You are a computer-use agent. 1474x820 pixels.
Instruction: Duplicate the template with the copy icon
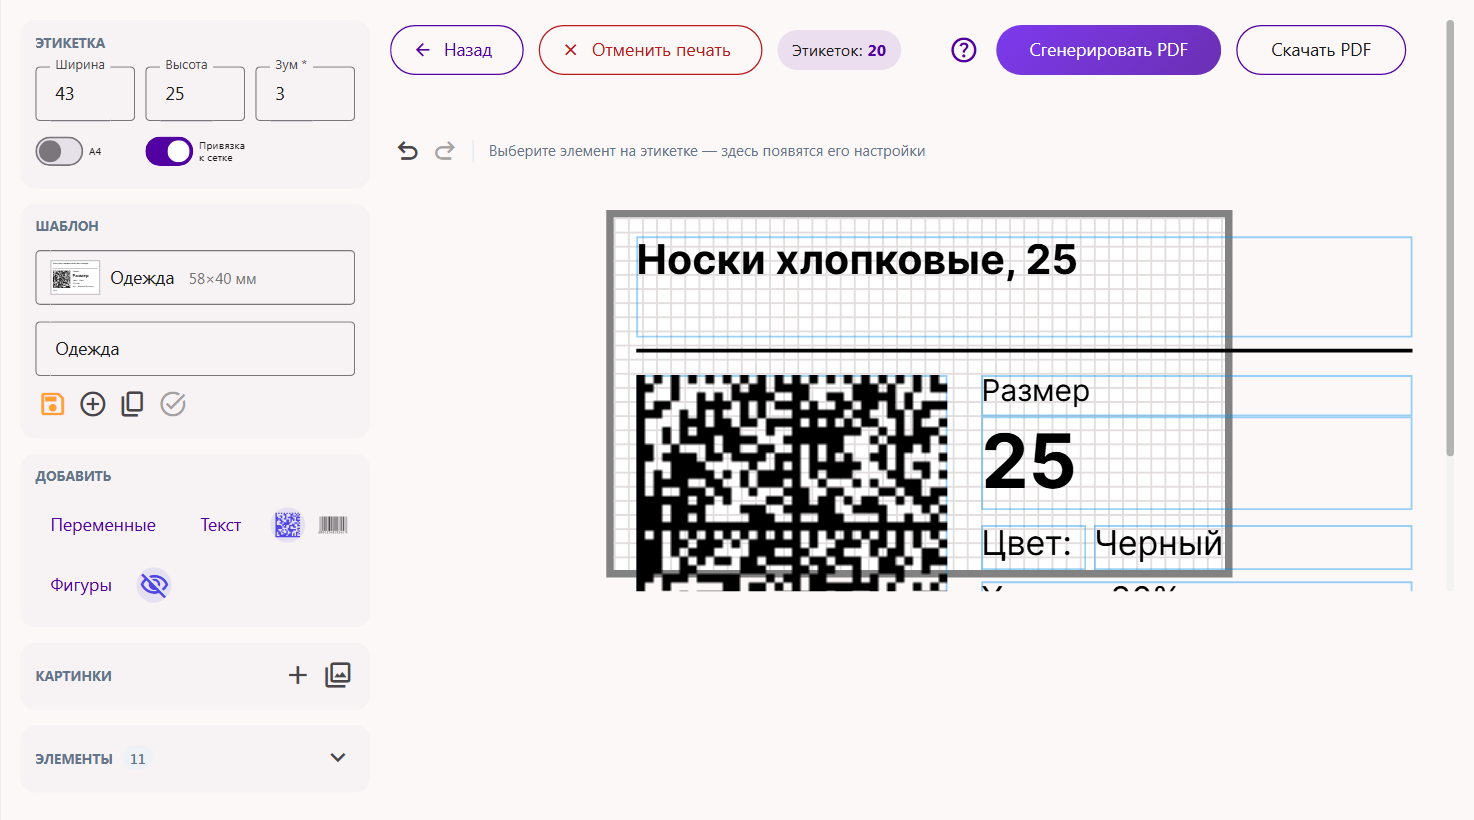click(132, 404)
